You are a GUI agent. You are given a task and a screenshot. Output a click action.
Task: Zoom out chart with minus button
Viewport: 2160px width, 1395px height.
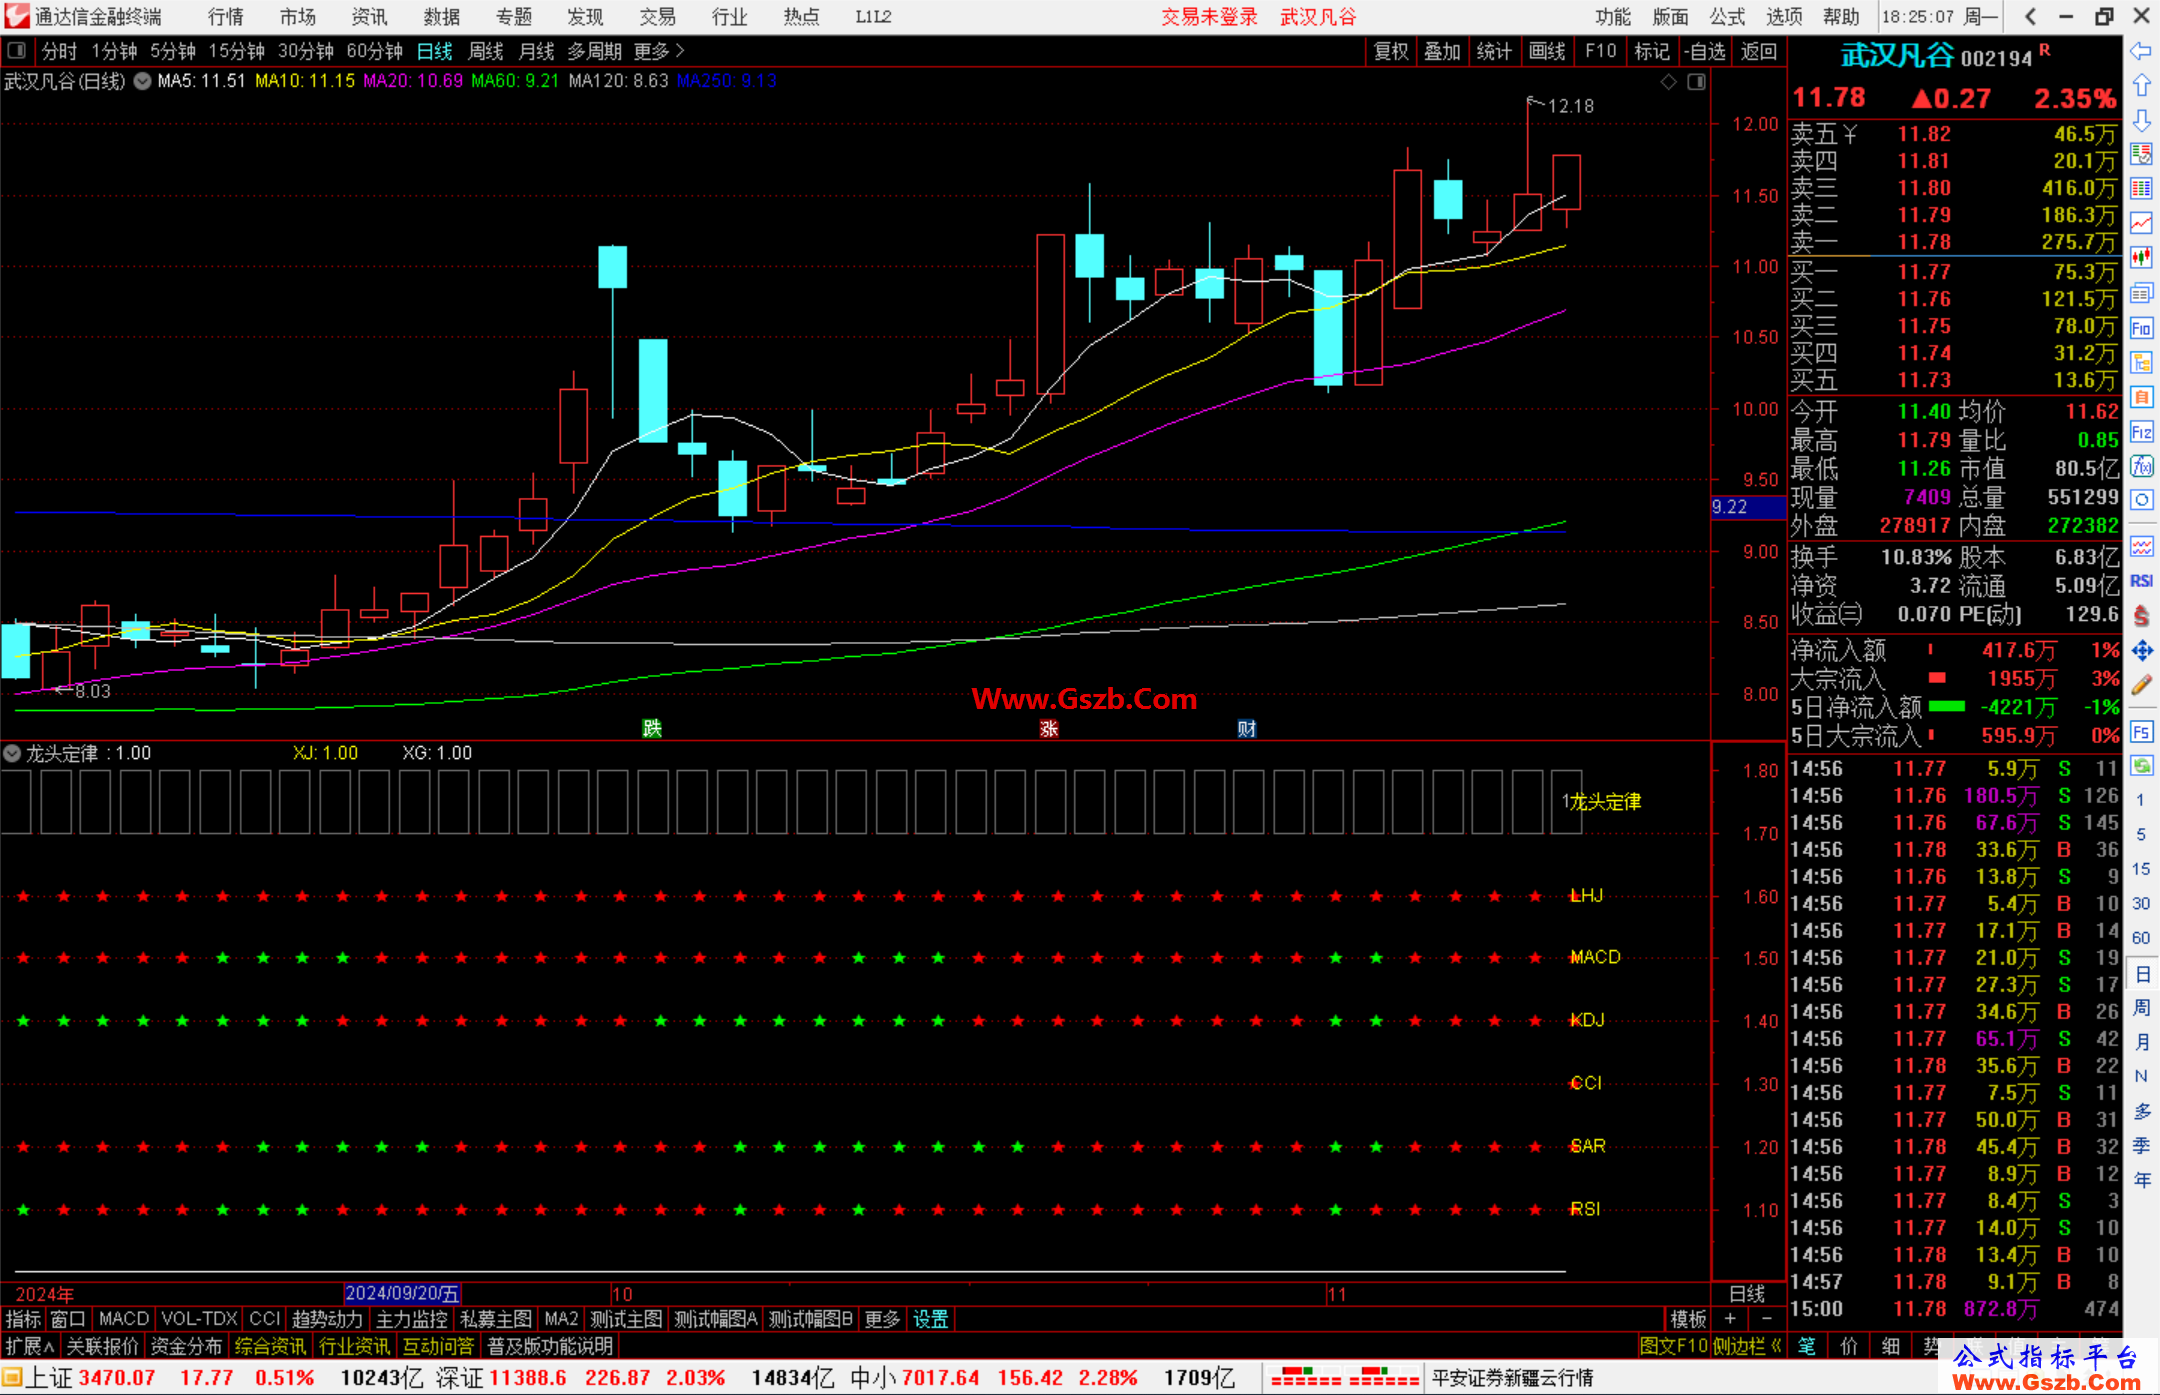coord(1767,1319)
